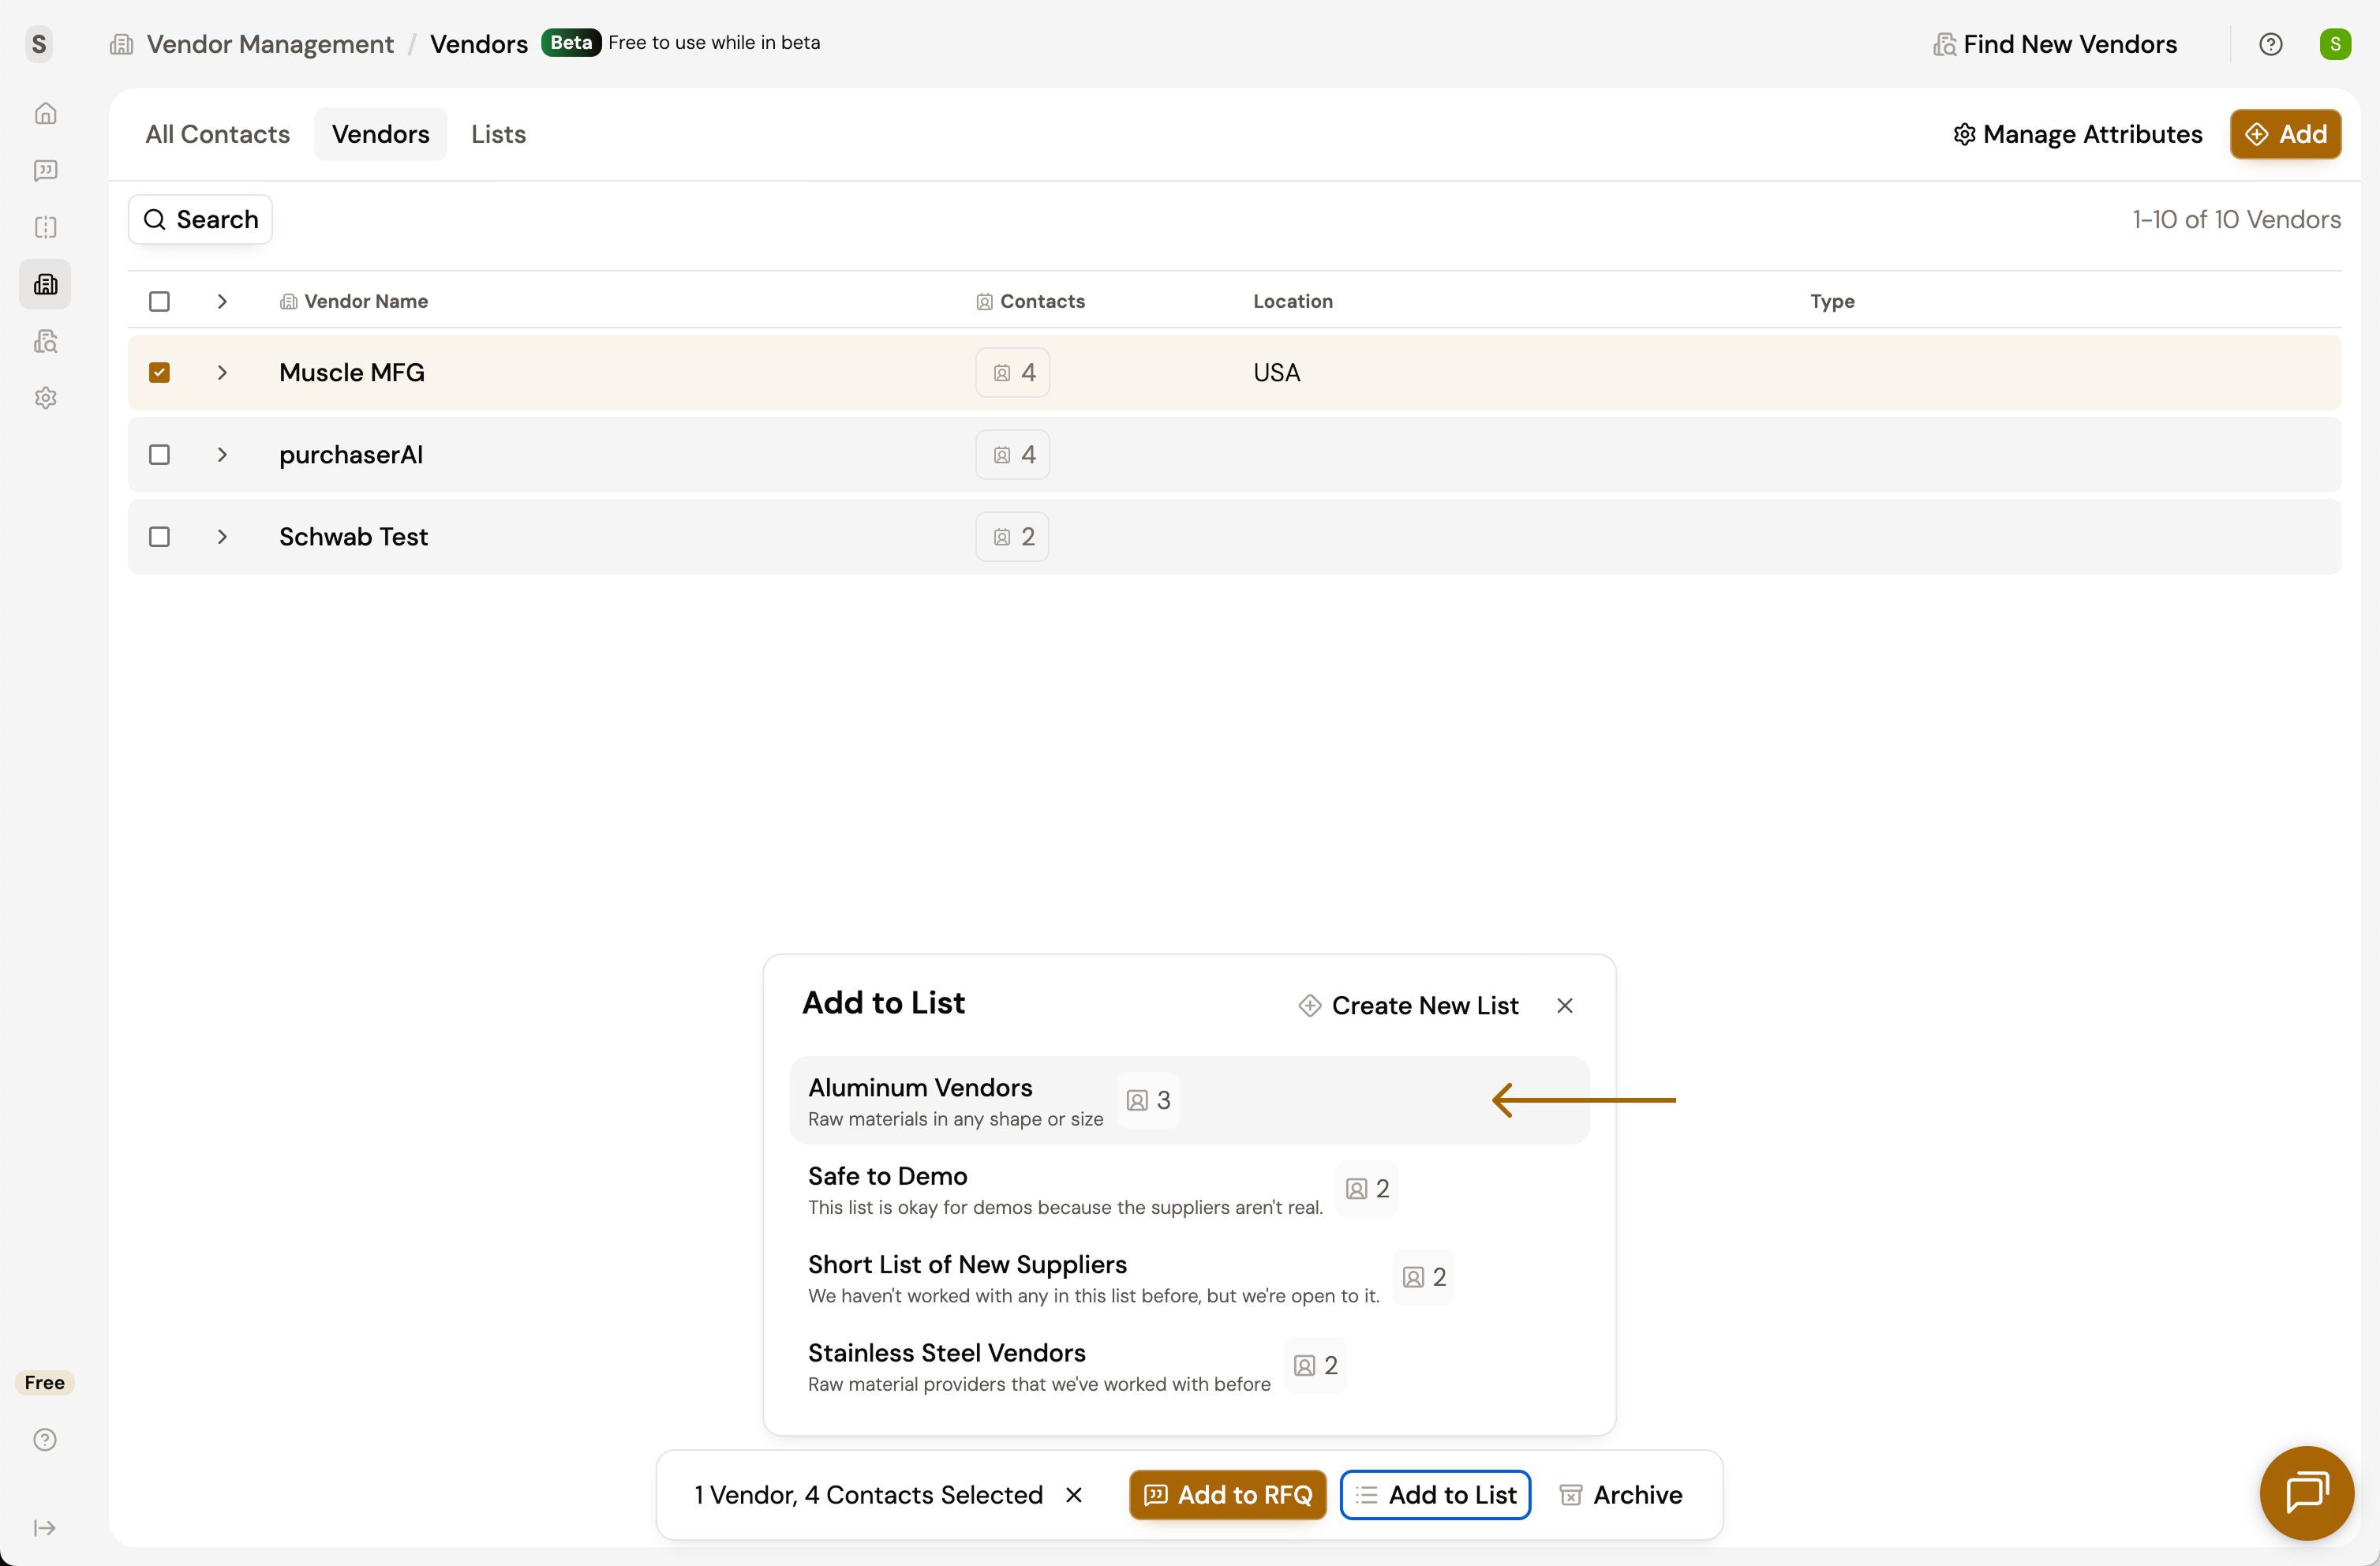This screenshot has width=2380, height=1566.
Task: Expand all rows via header chevron
Action: [x=222, y=302]
